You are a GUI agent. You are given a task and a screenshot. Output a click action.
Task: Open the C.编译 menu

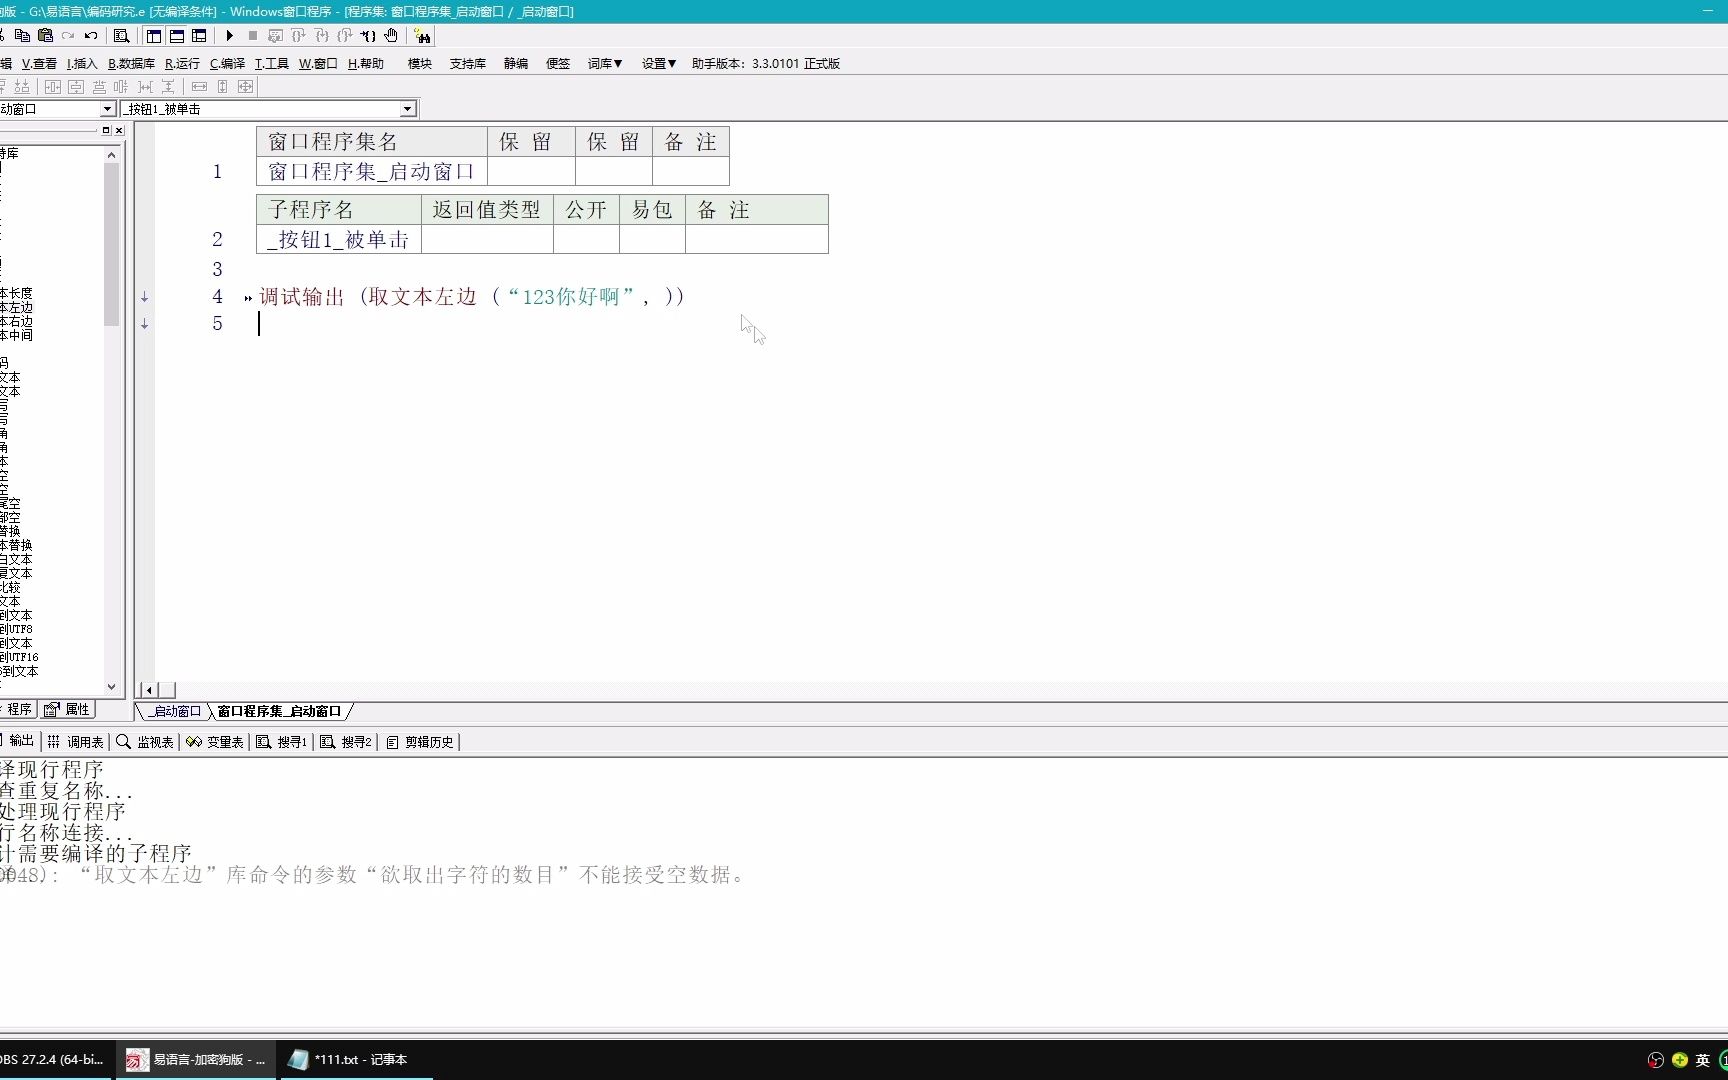tap(227, 63)
